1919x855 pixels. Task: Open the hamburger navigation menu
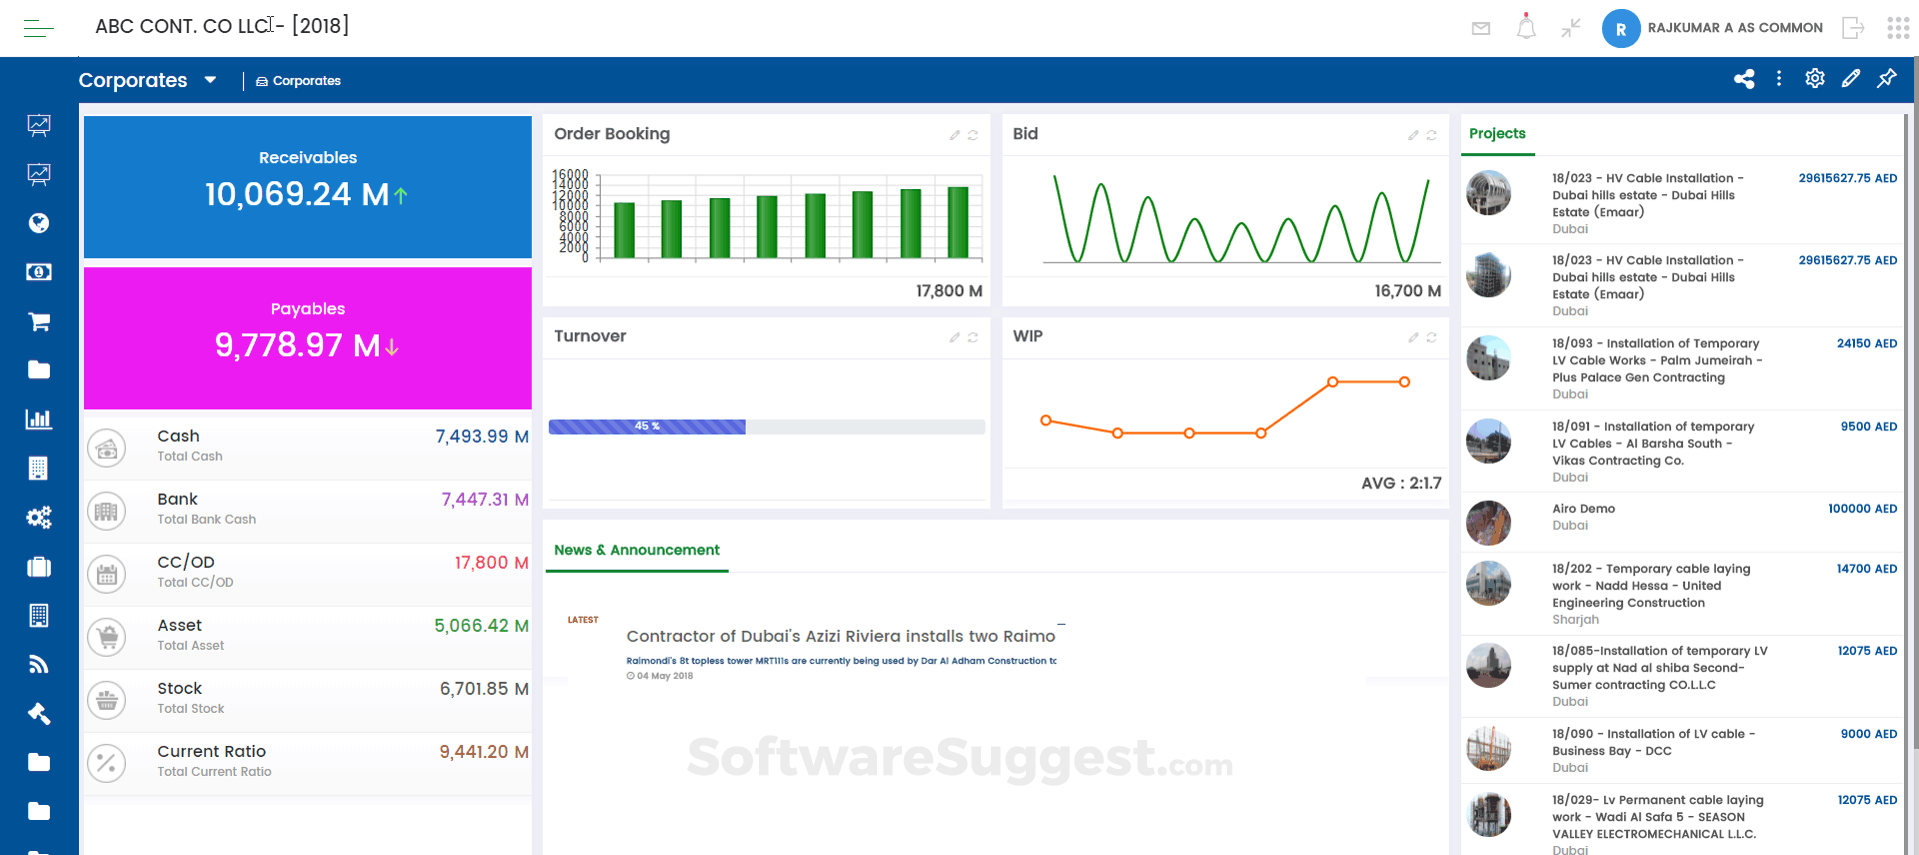[38, 28]
